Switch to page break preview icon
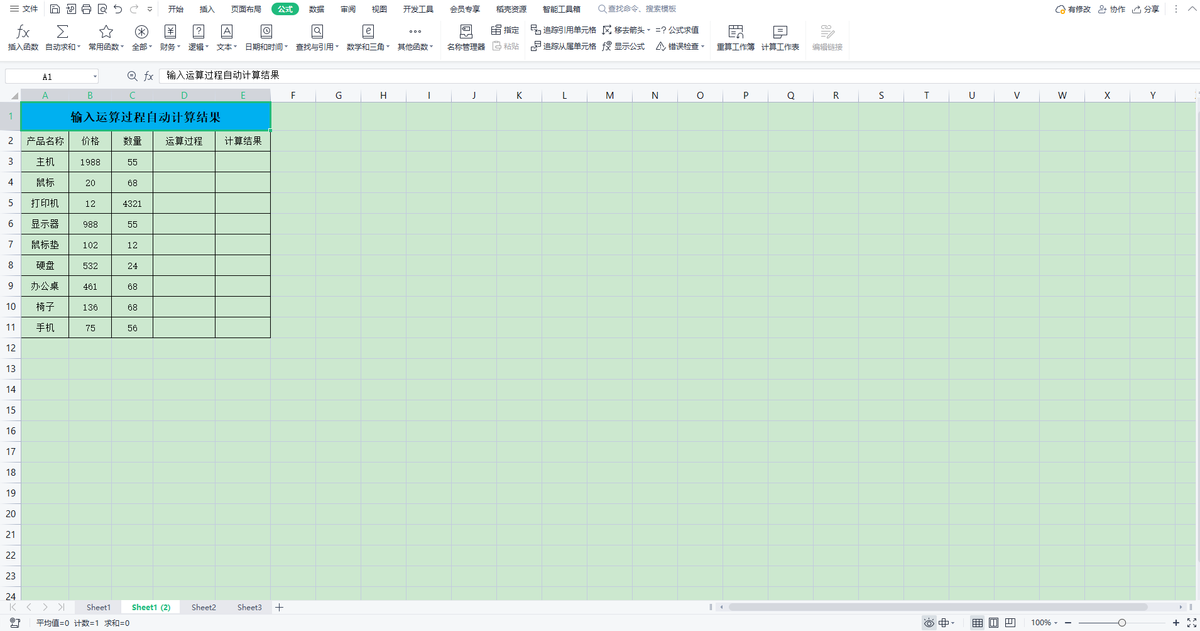Viewport: 1200px width, 631px height. click(1011, 622)
